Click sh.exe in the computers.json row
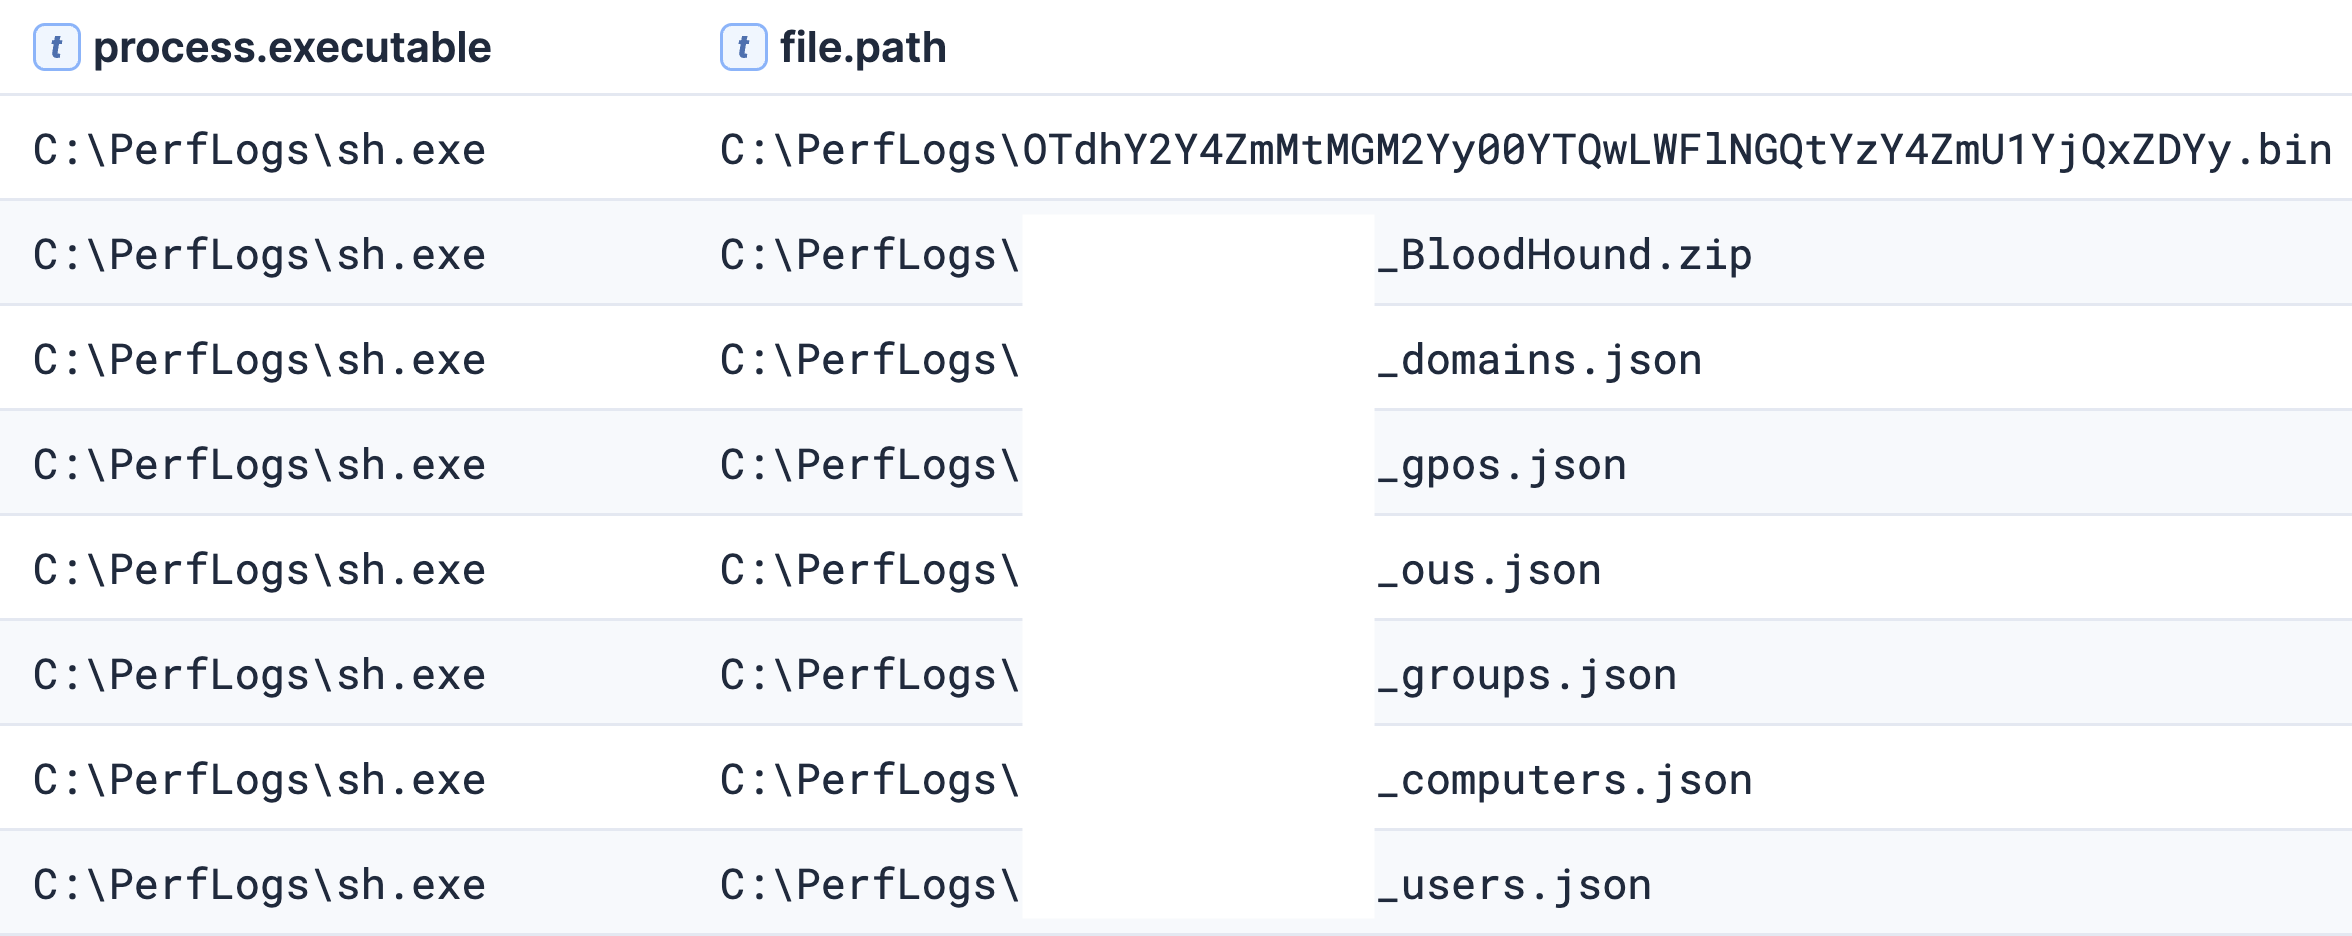Image resolution: width=2352 pixels, height=936 pixels. 411,781
